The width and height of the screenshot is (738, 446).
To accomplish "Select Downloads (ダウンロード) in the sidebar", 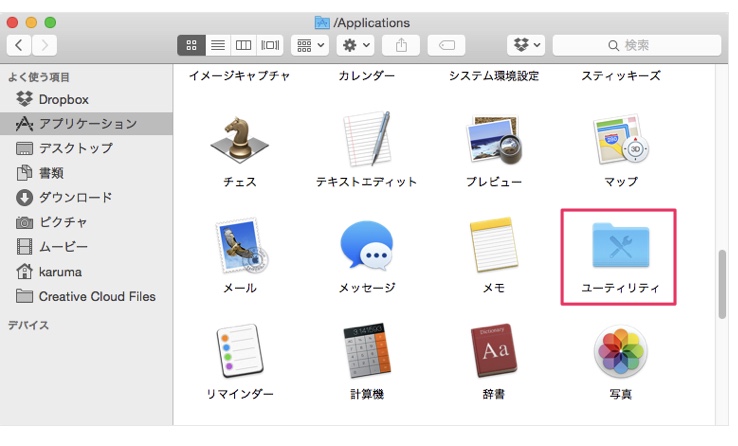I will [x=75, y=198].
